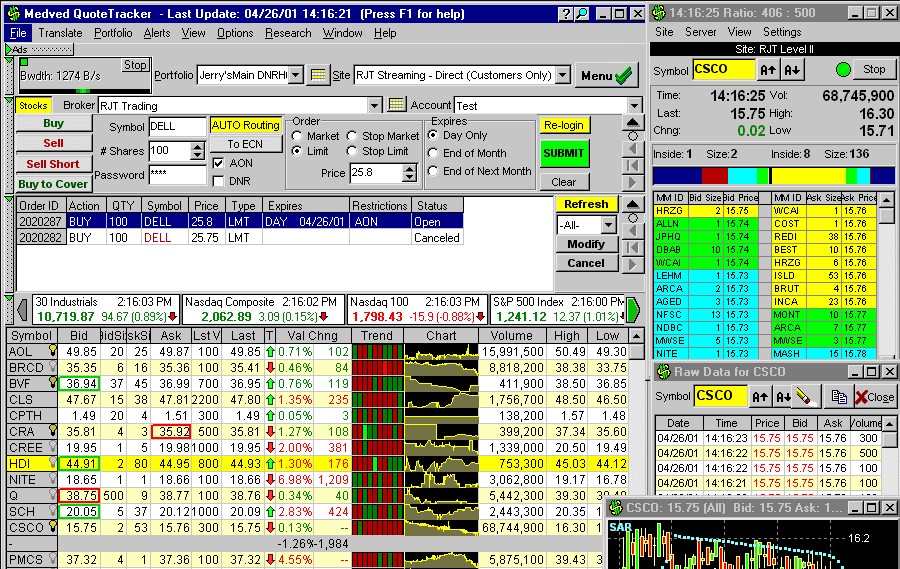
Task: Click CSCO symbol down arrow in Level II
Action: pos(792,70)
